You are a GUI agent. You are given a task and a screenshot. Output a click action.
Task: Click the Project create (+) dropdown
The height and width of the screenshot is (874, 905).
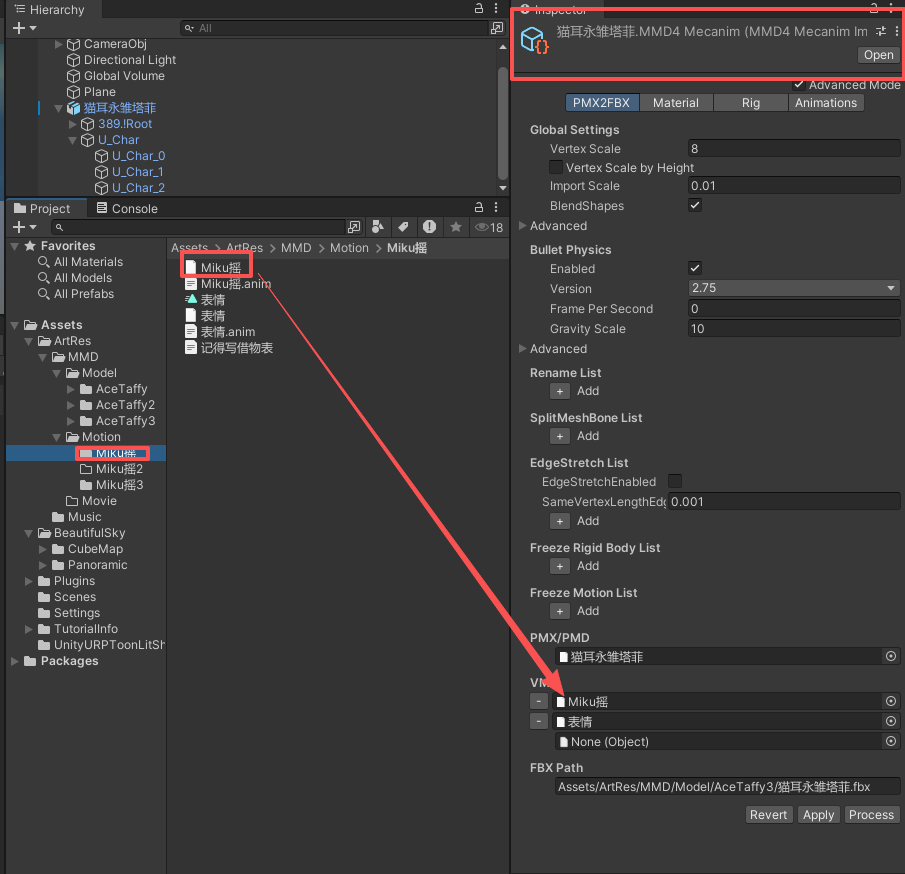24,227
